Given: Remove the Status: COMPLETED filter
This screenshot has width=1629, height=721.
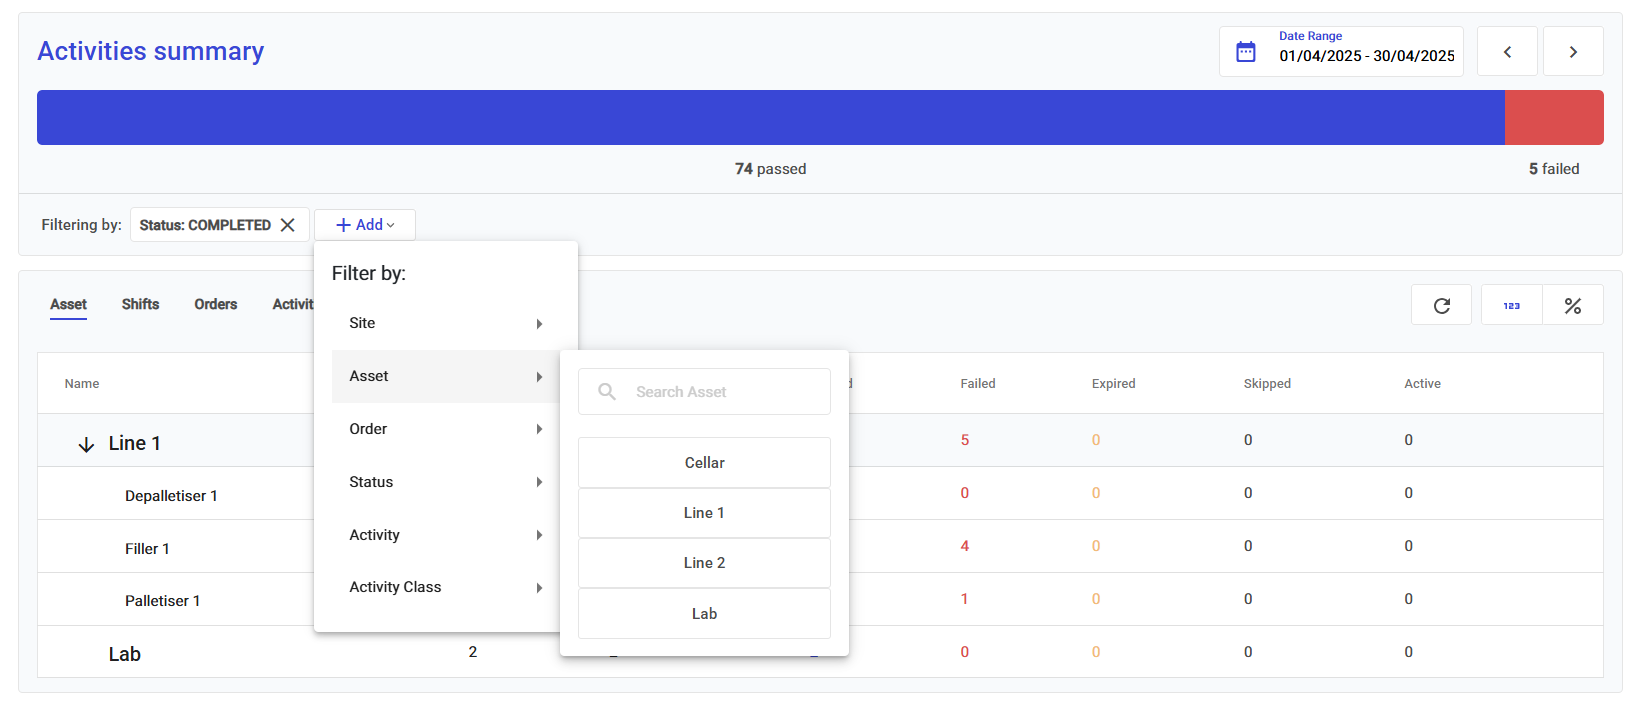Looking at the screenshot, I should tap(288, 225).
